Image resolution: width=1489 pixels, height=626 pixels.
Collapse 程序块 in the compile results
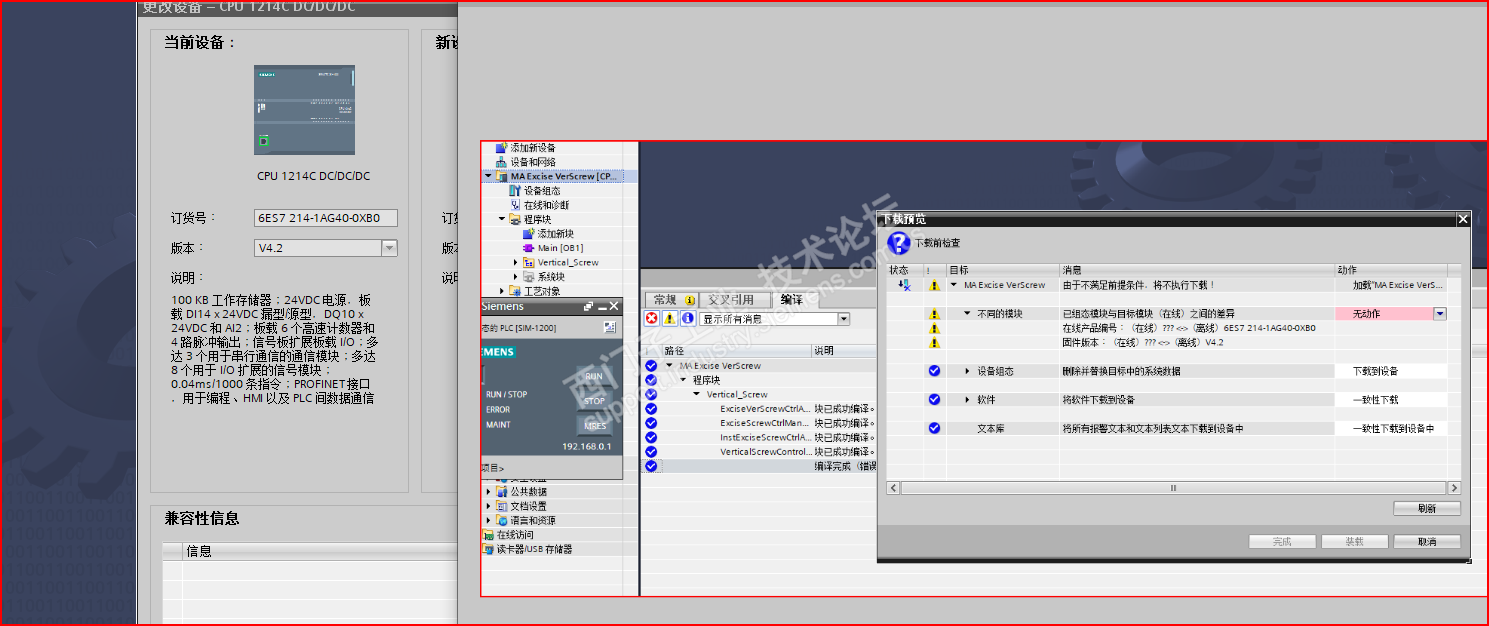[x=684, y=380]
